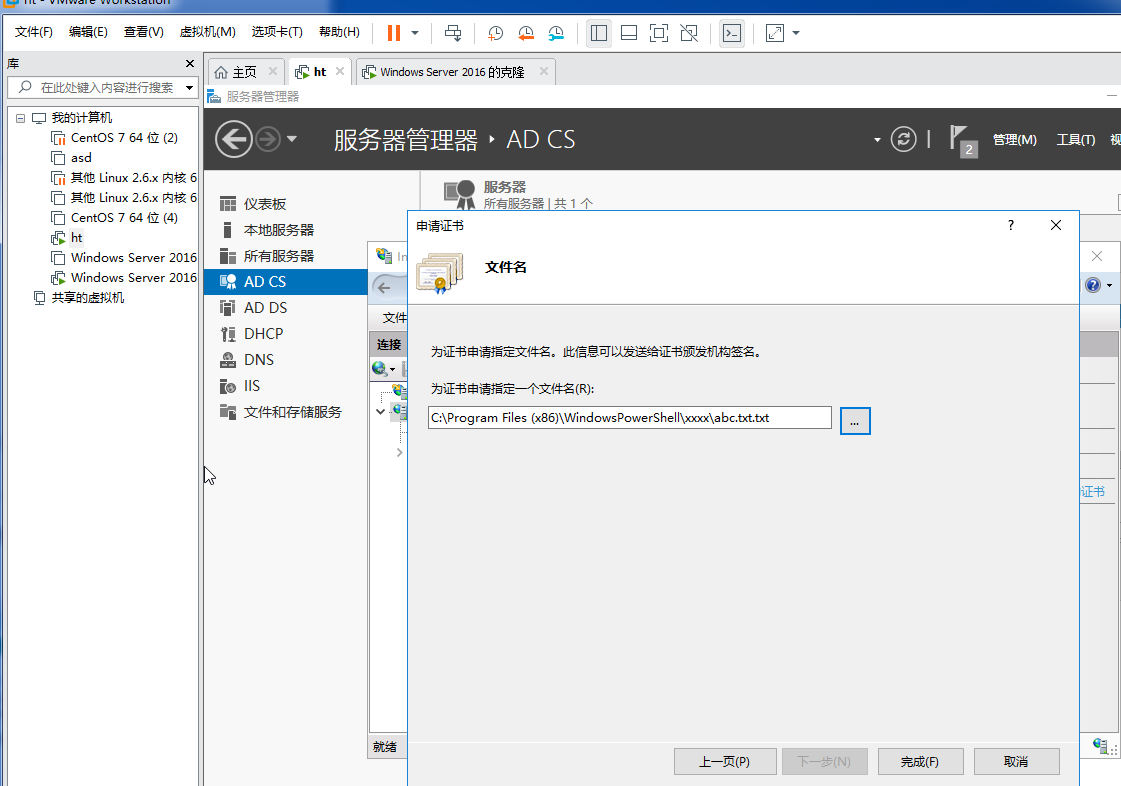Open the 虚拟机(M) menu
Viewport: 1121px width, 786px height.
207,32
